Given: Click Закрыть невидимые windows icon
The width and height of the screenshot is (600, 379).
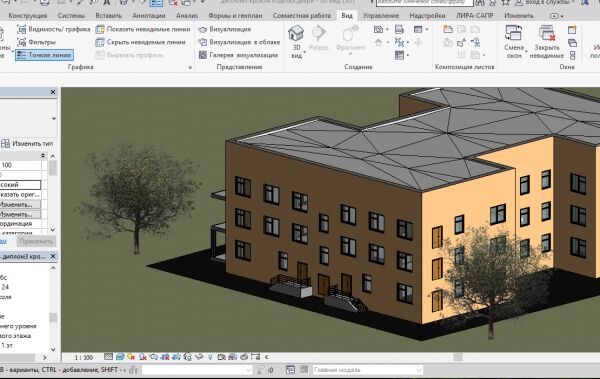Looking at the screenshot, I should [x=547, y=33].
